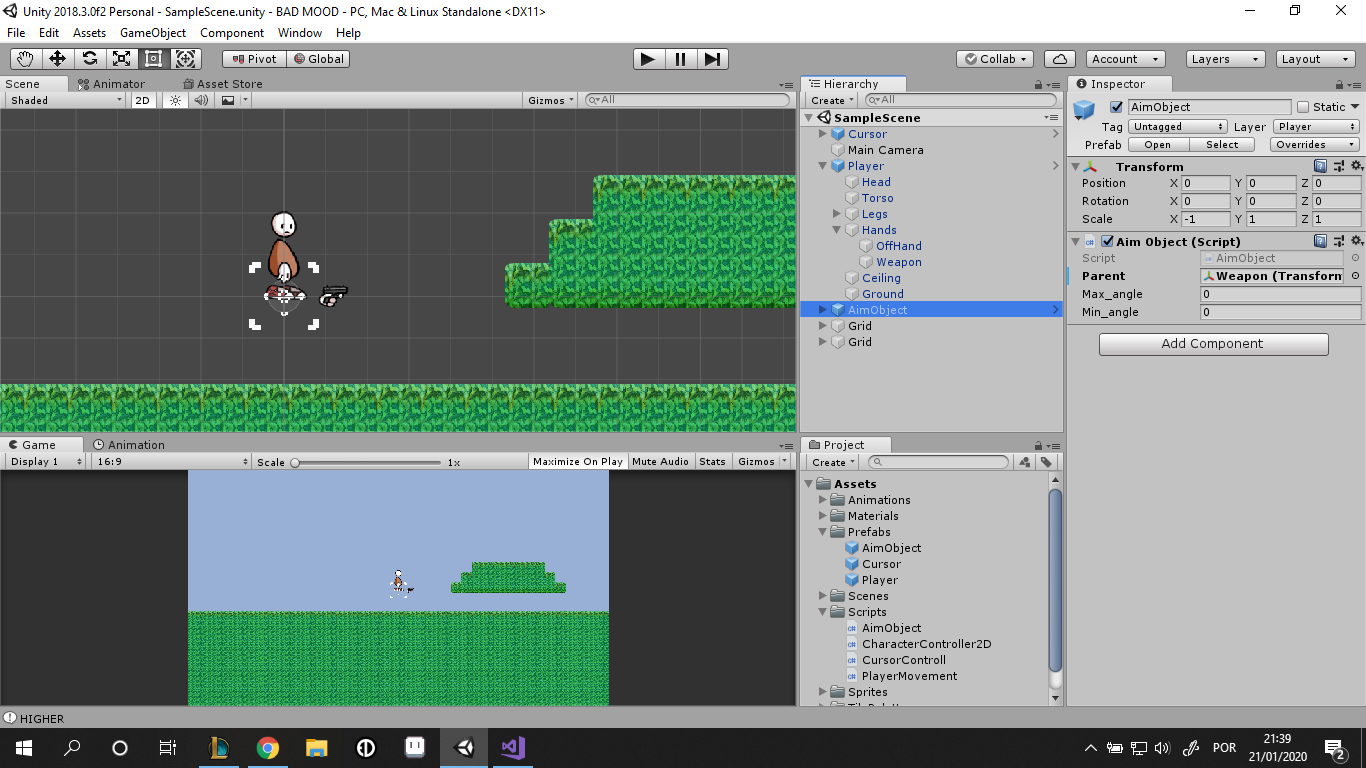The height and width of the screenshot is (768, 1366).
Task: Open the Shaded draw mode dropdown
Action: click(66, 100)
